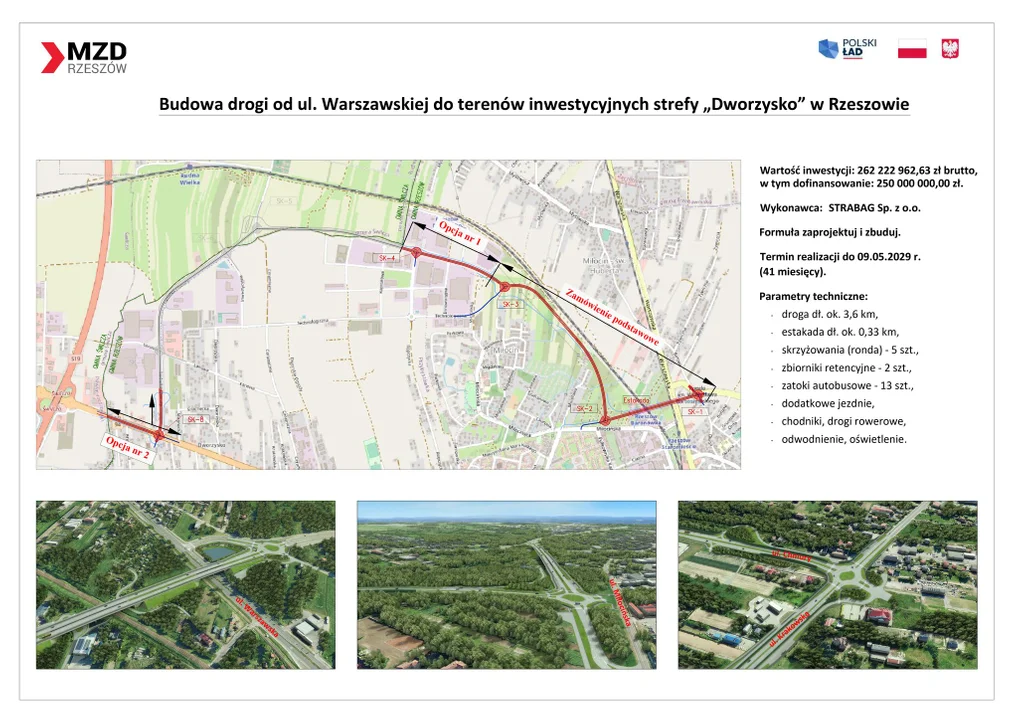Click the 'Wykonawca: STRABAG Sp. z o.o.' text
Screen dimensions: 1018x720
pyautogui.click(x=840, y=208)
